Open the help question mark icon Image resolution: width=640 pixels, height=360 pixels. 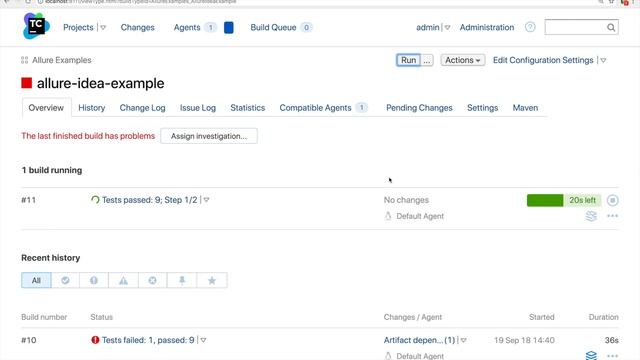530,27
